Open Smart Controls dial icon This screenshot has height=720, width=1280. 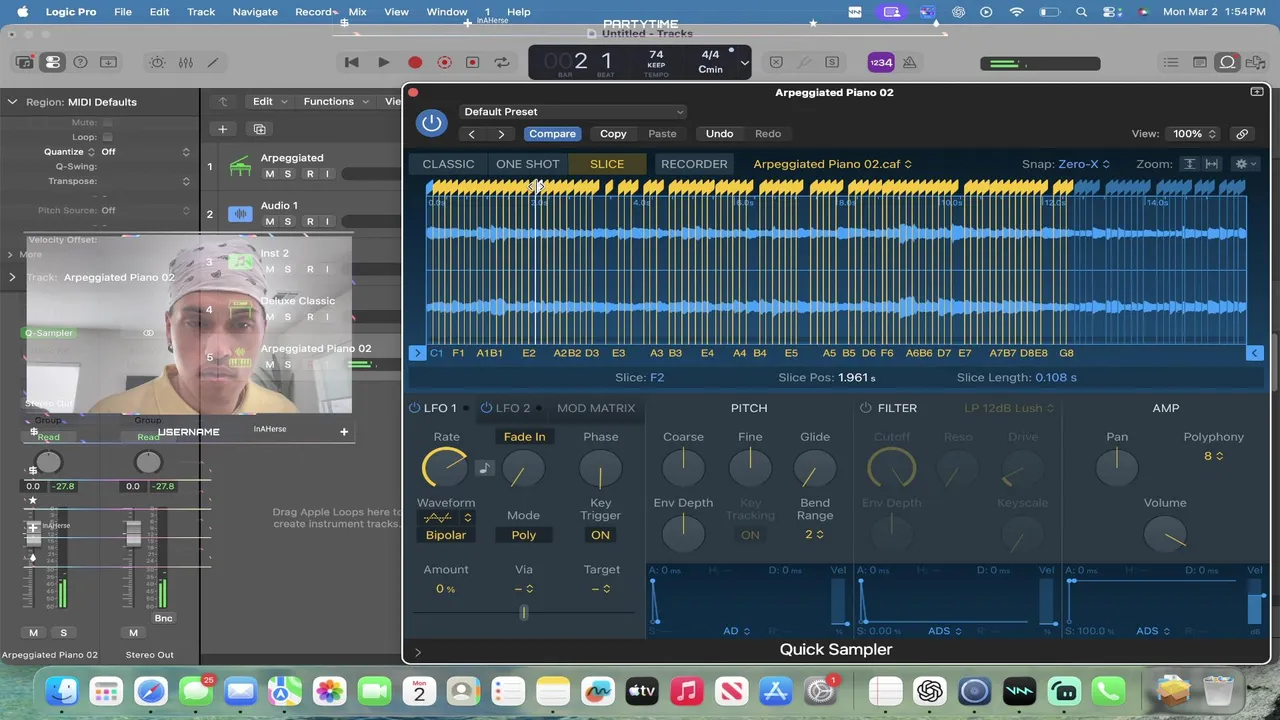(158, 62)
